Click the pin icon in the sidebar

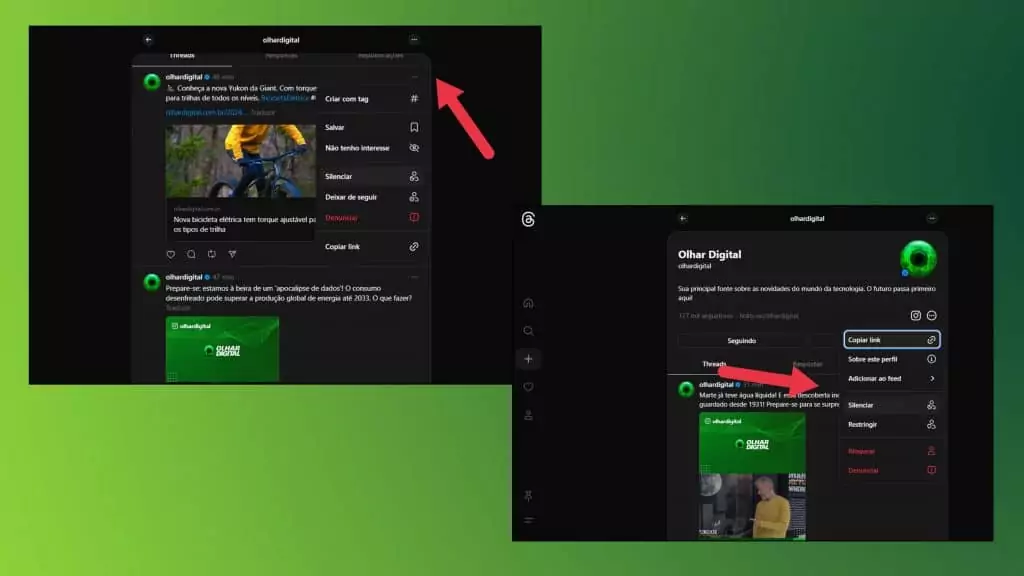pyautogui.click(x=528, y=496)
